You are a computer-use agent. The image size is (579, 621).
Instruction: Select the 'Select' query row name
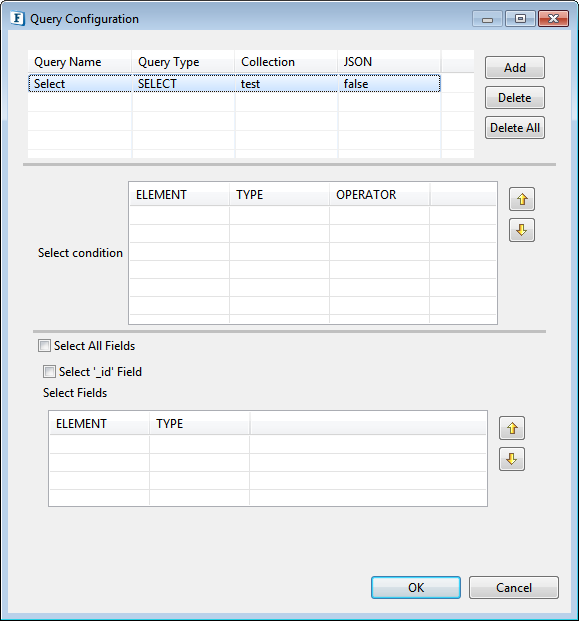80,84
